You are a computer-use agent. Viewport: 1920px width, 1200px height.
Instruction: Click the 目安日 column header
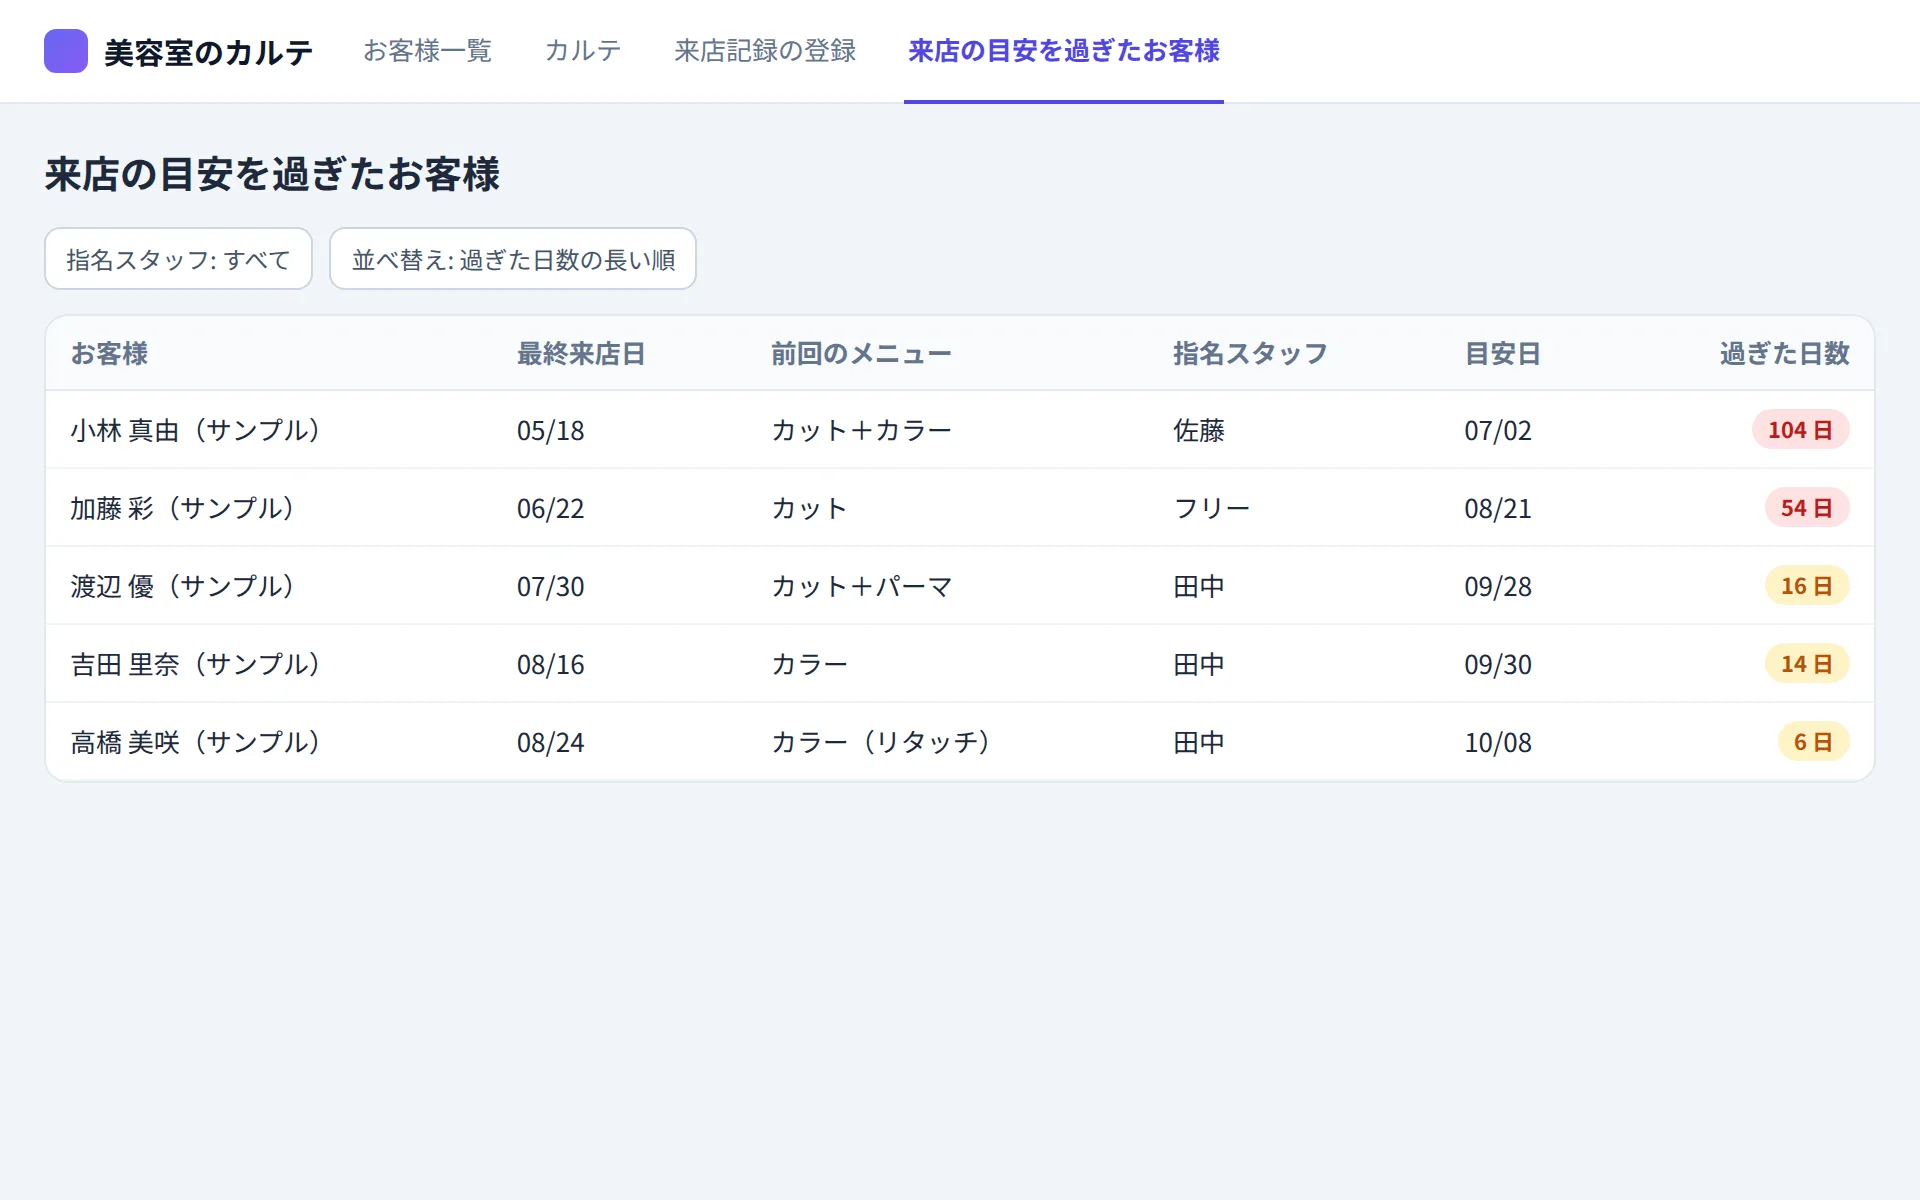[x=1503, y=353]
